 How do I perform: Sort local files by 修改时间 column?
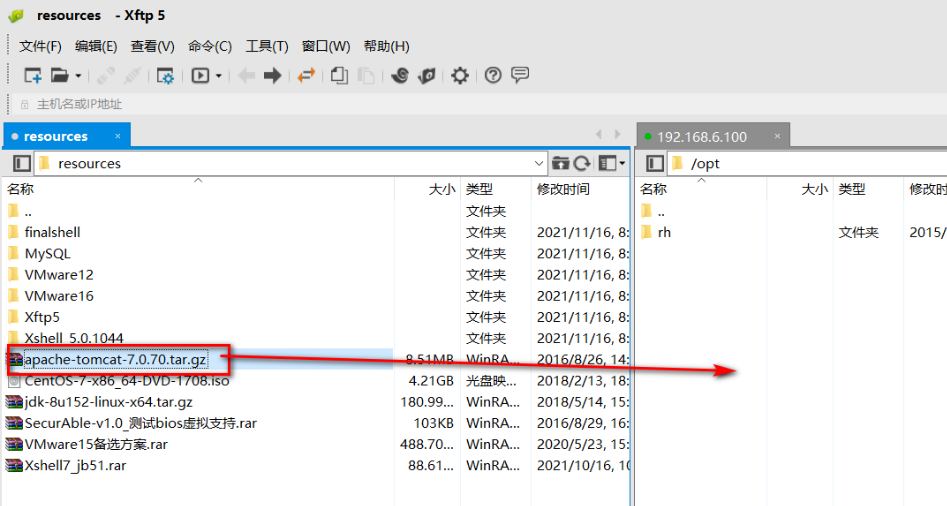click(x=563, y=189)
